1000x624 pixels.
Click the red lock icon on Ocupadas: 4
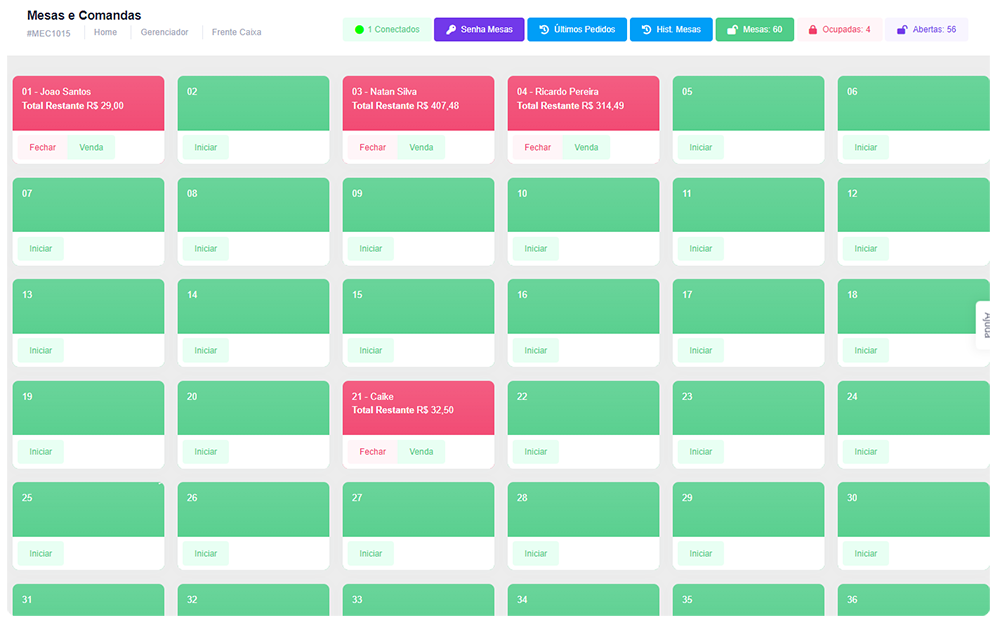[813, 30]
